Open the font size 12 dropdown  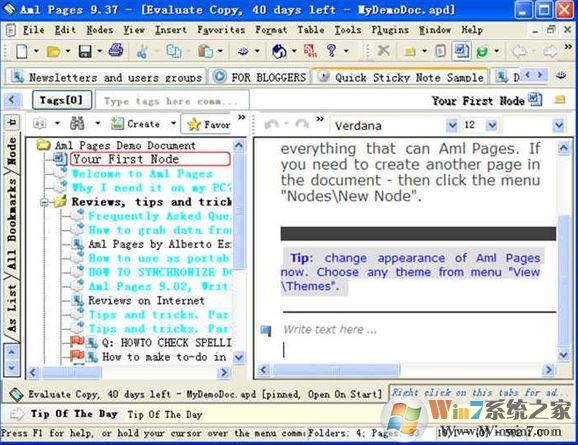[x=491, y=125]
